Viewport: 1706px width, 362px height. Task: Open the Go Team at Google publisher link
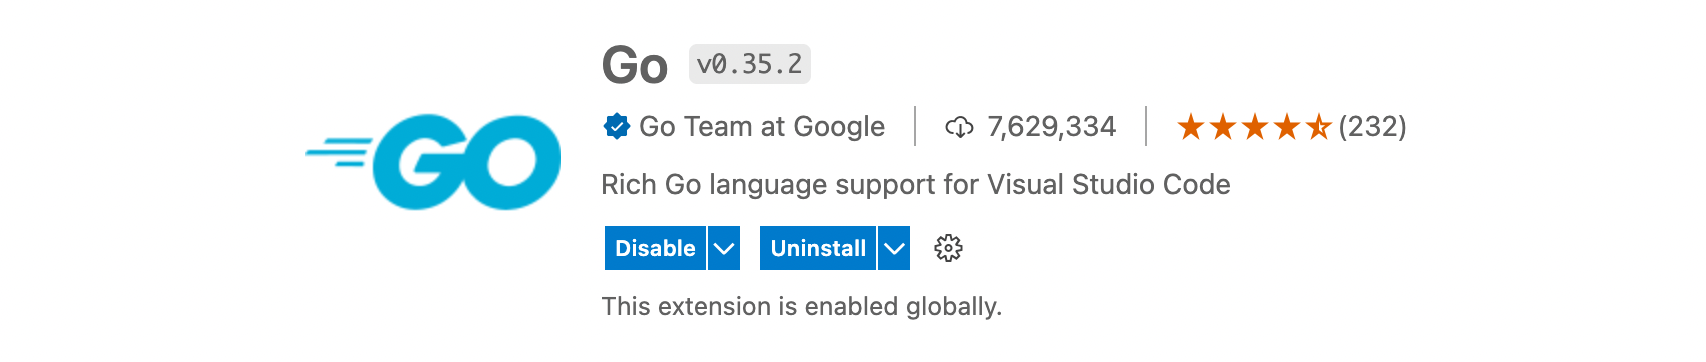(x=762, y=126)
